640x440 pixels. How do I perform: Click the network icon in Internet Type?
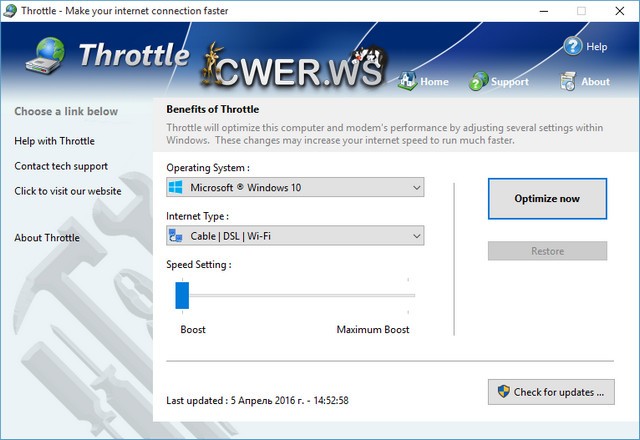tap(176, 236)
